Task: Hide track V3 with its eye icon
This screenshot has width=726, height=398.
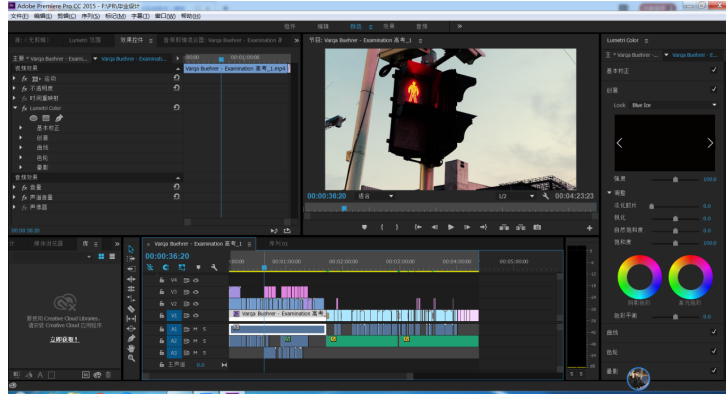Action: [x=196, y=292]
